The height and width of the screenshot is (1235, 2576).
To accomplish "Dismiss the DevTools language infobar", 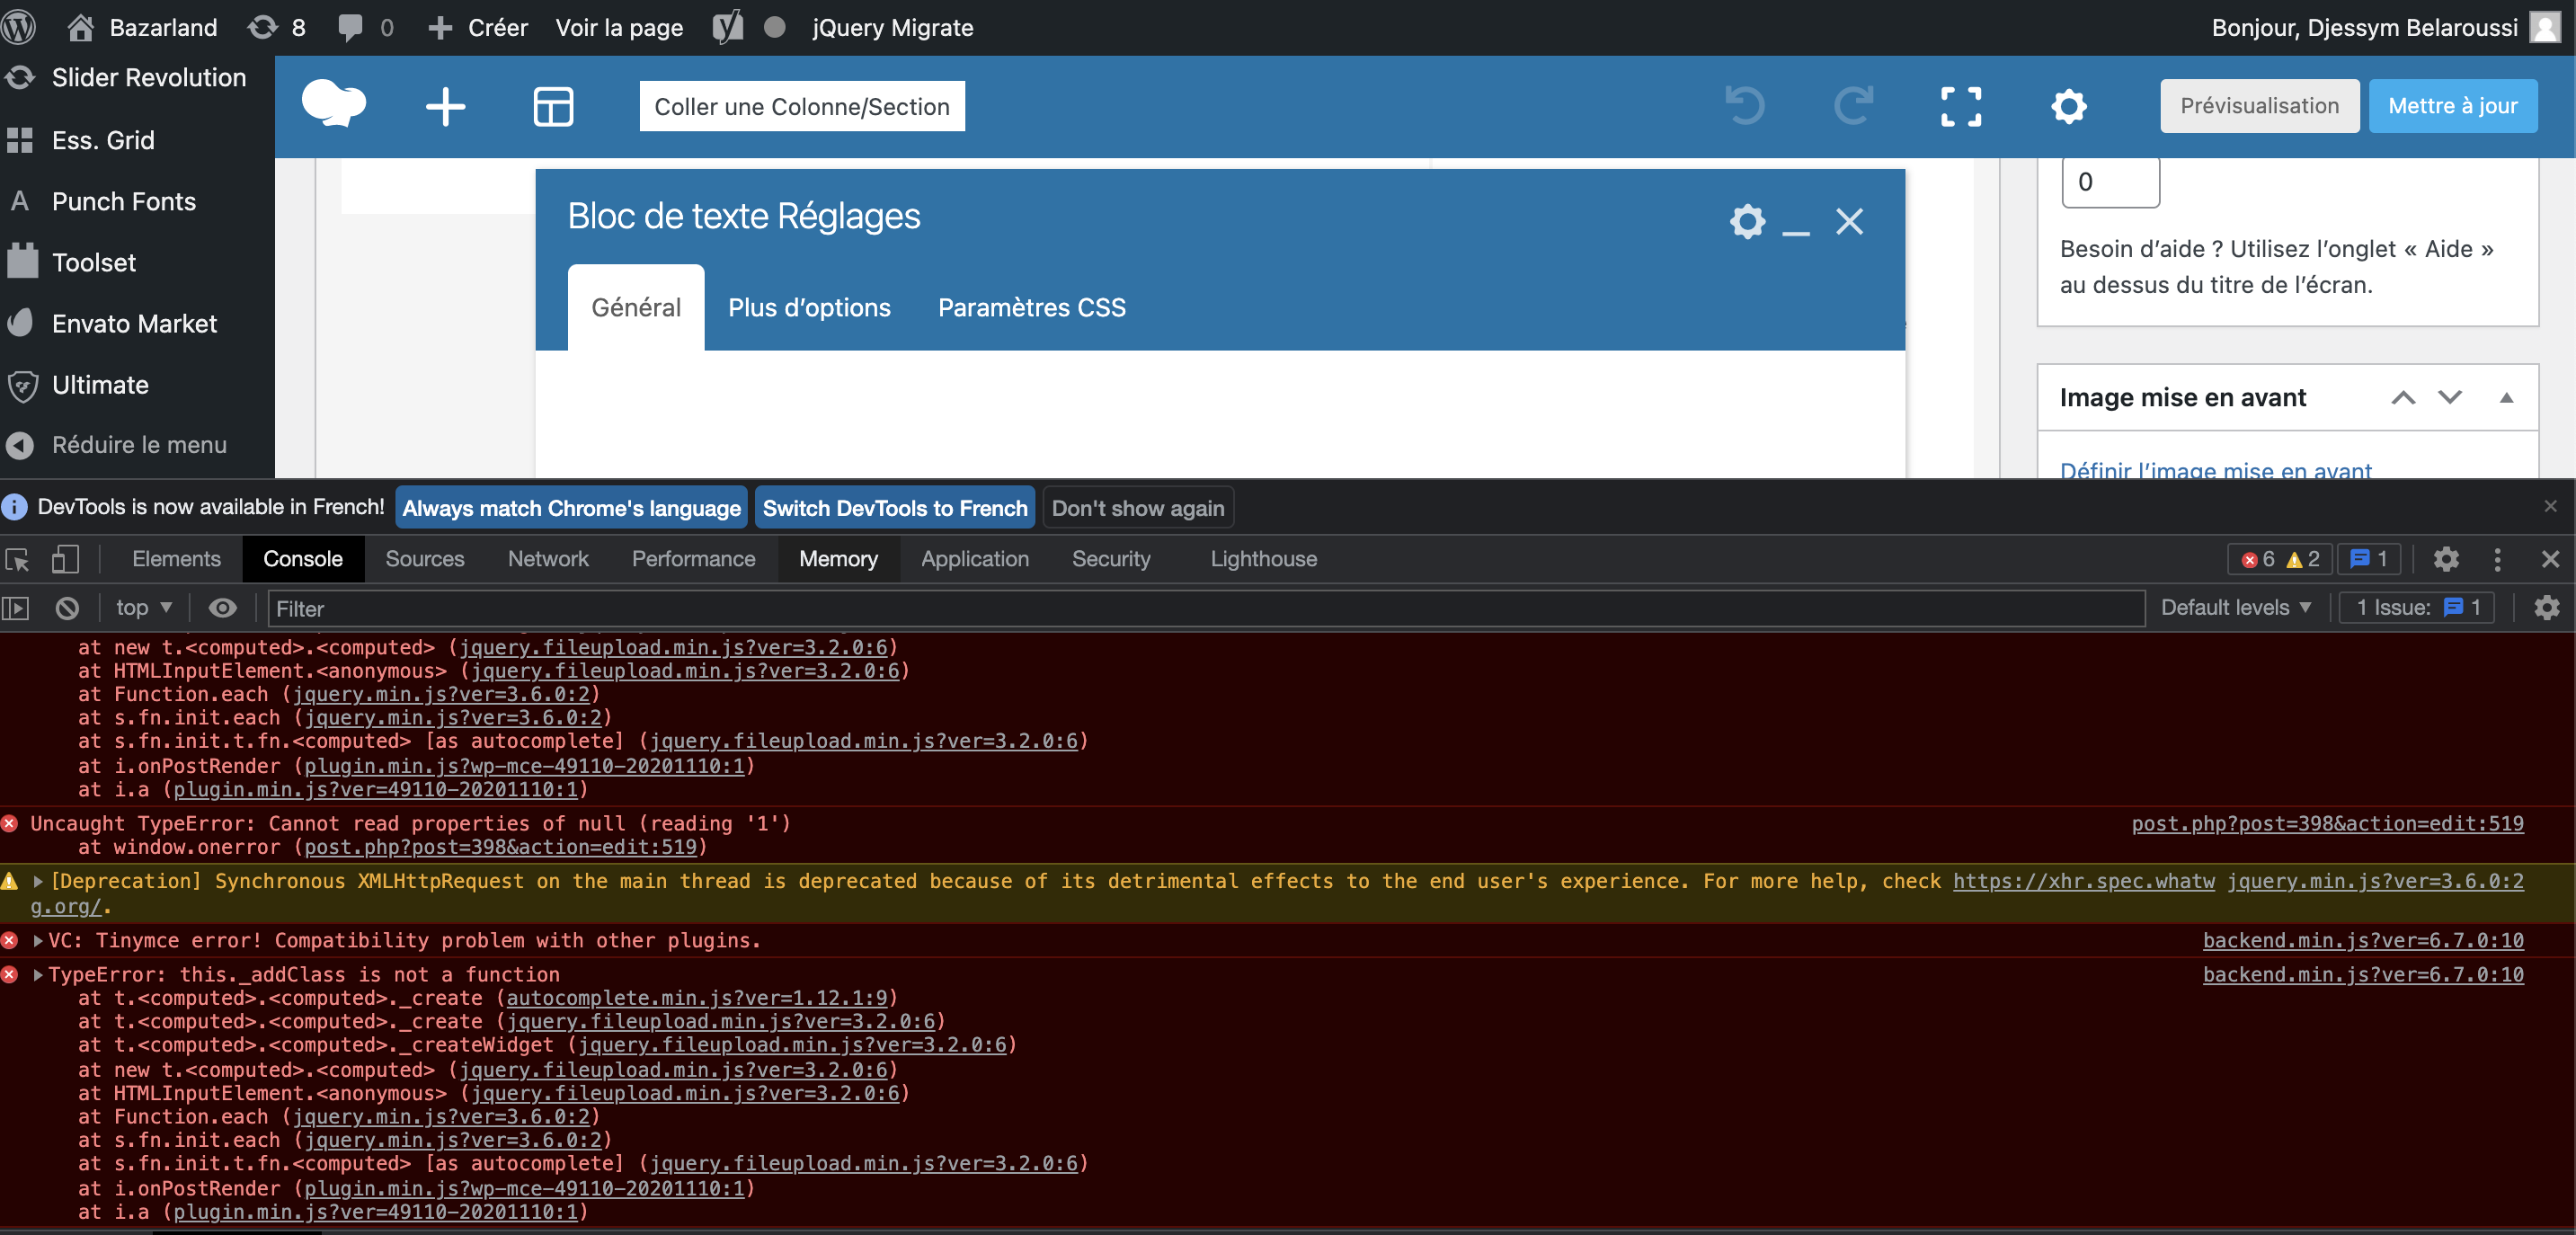I will click(x=2551, y=506).
